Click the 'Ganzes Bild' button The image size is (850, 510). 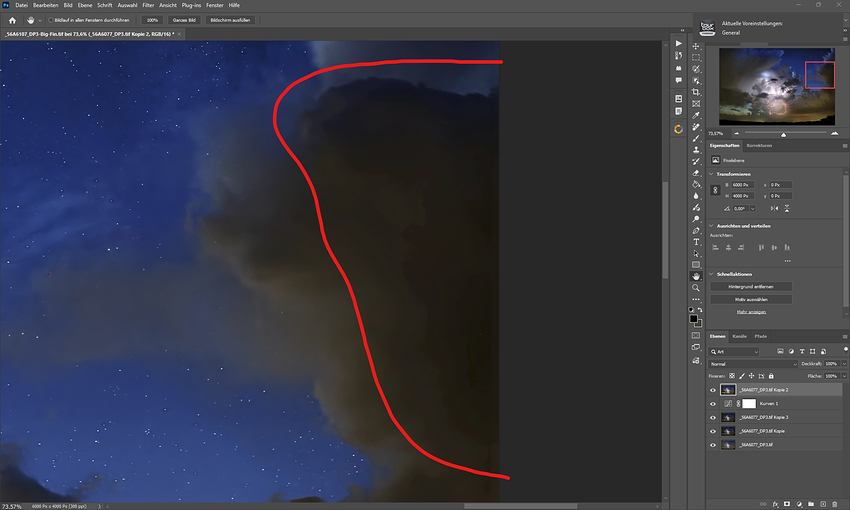184,19
